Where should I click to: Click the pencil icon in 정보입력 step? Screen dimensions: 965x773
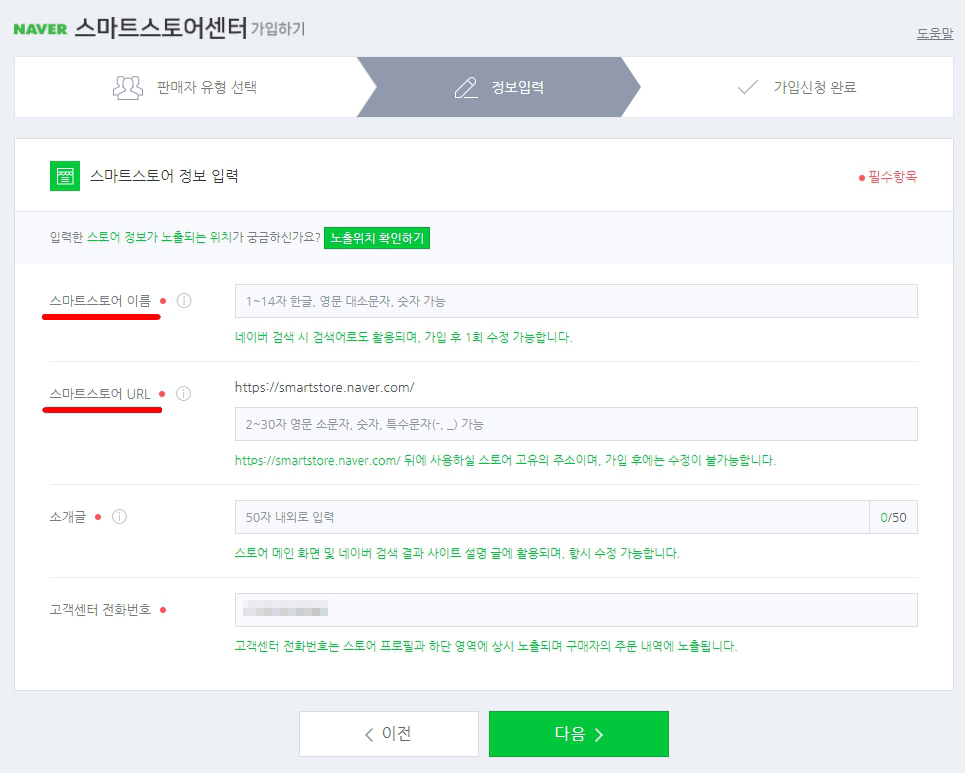466,87
